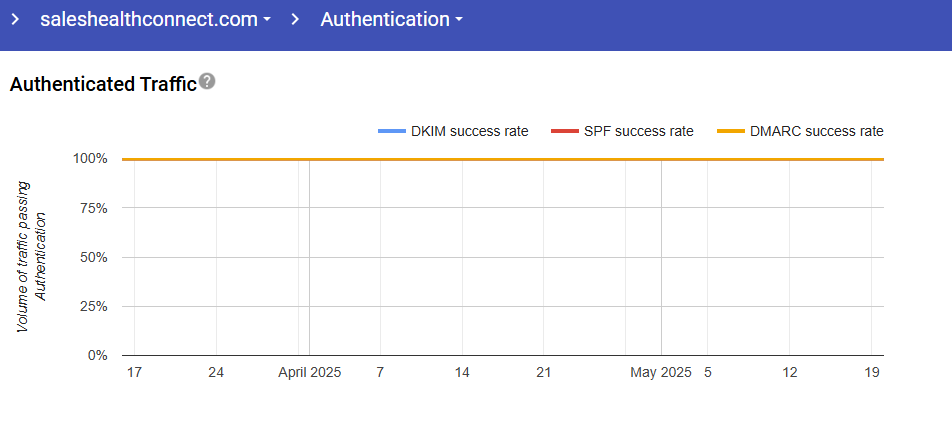Click the April 2025 x-axis label
This screenshot has width=952, height=432.
[309, 372]
